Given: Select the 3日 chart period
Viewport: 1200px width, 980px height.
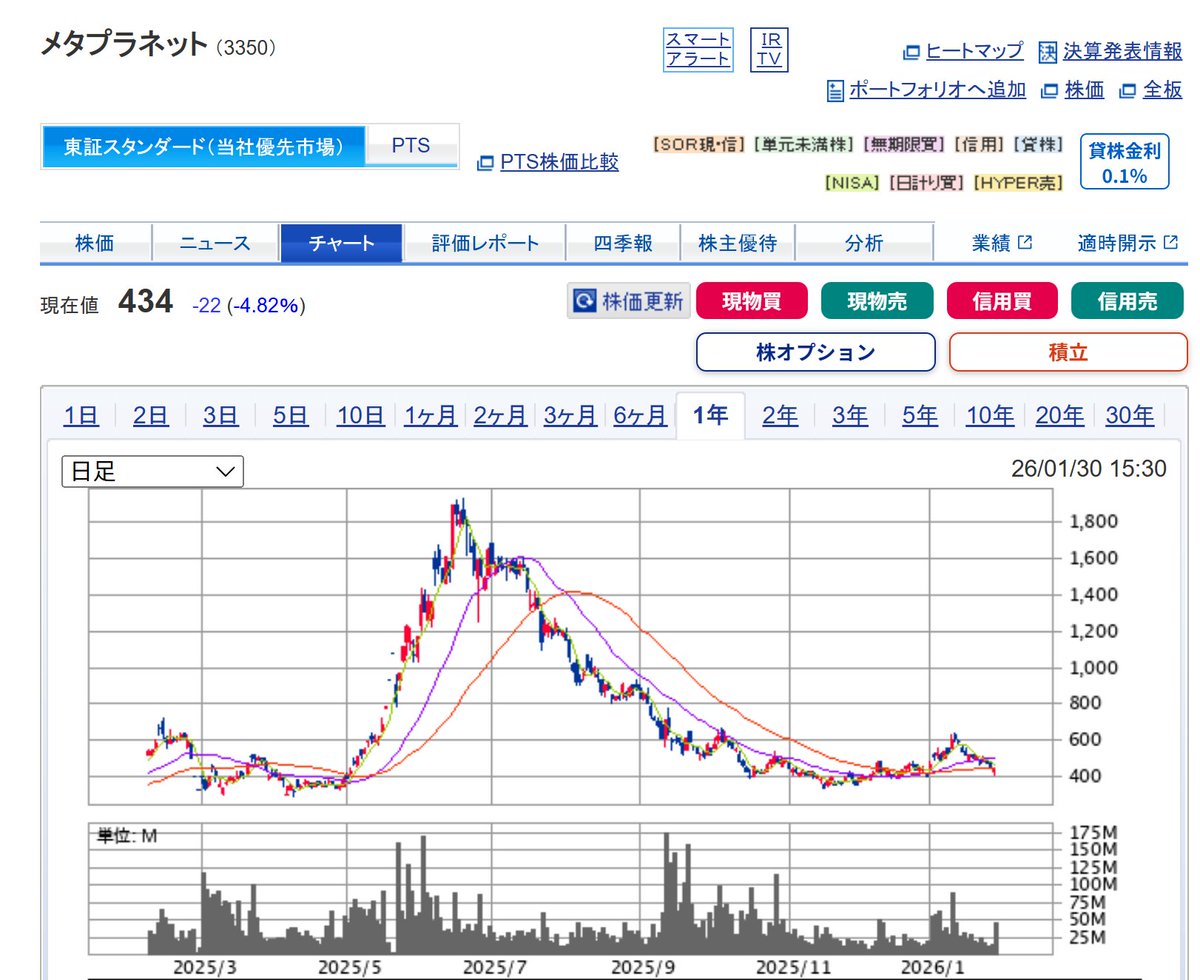Looking at the screenshot, I should point(221,415).
